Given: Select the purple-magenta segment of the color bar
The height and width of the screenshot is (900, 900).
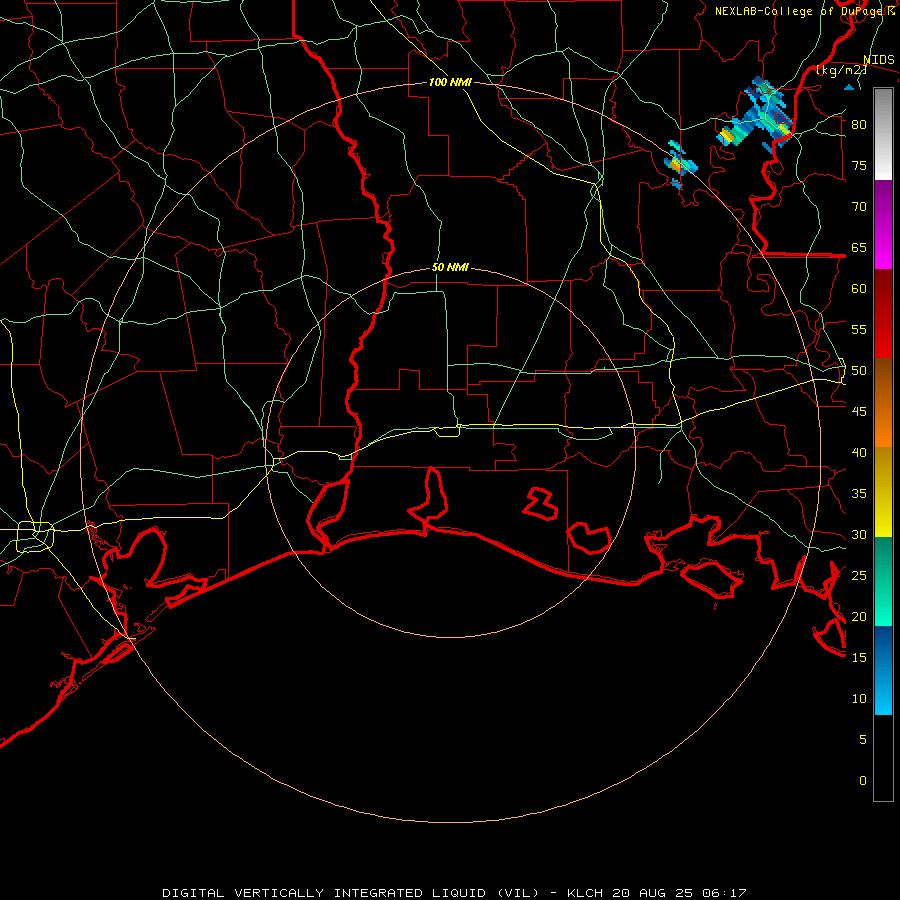Looking at the screenshot, I should click(x=883, y=225).
